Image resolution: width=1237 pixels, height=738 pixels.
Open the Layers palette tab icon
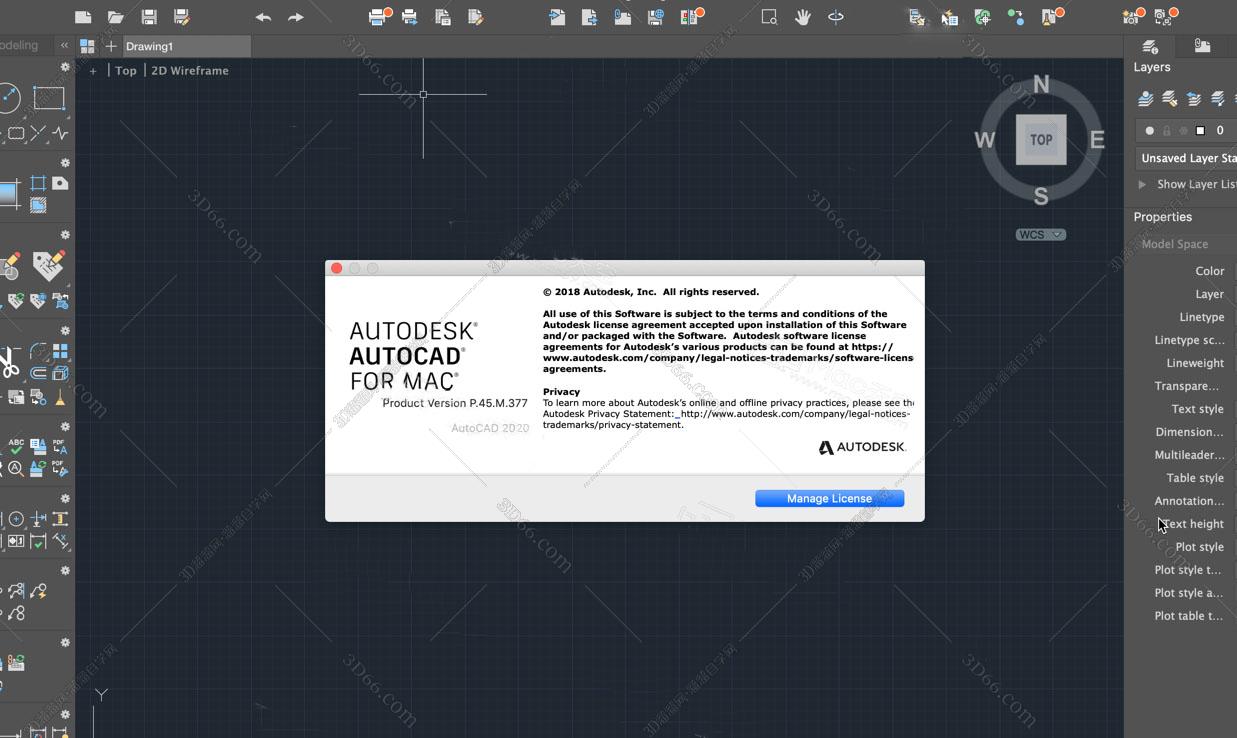coord(1150,46)
